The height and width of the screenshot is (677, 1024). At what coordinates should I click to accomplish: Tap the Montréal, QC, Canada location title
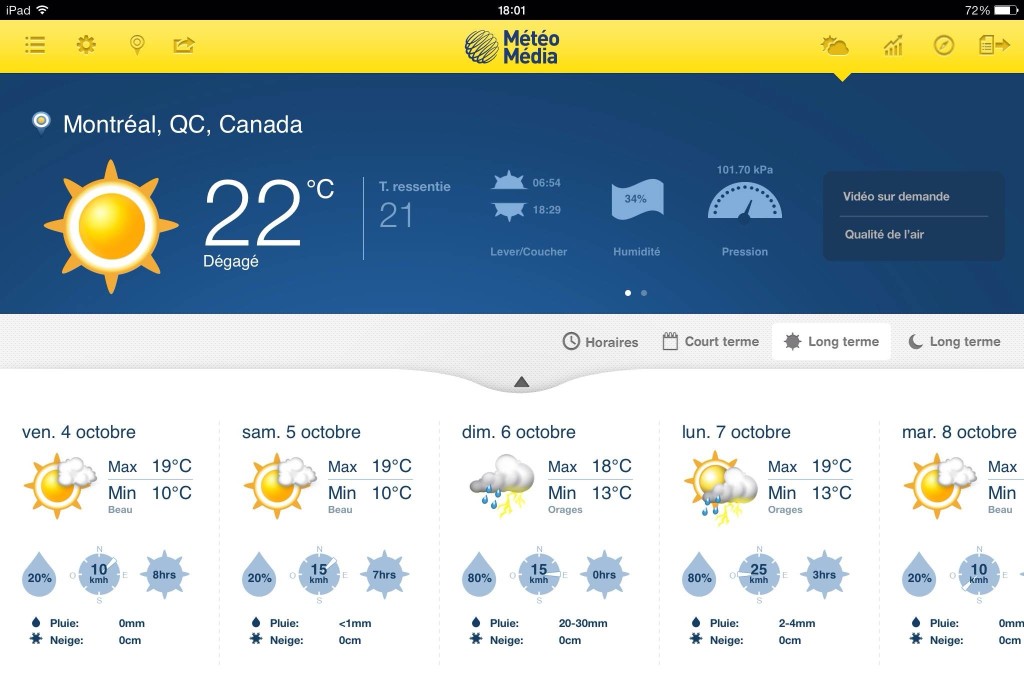point(182,125)
